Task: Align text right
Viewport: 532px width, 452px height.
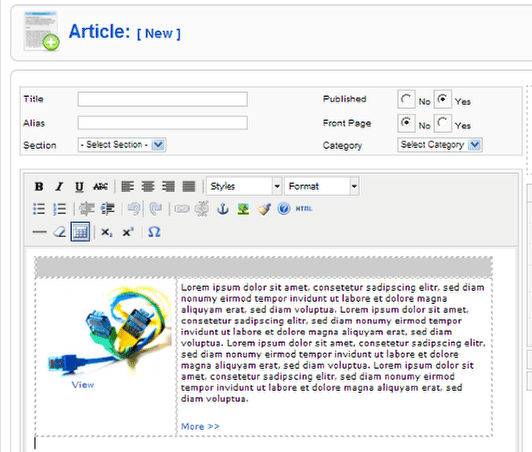Action: coord(168,186)
